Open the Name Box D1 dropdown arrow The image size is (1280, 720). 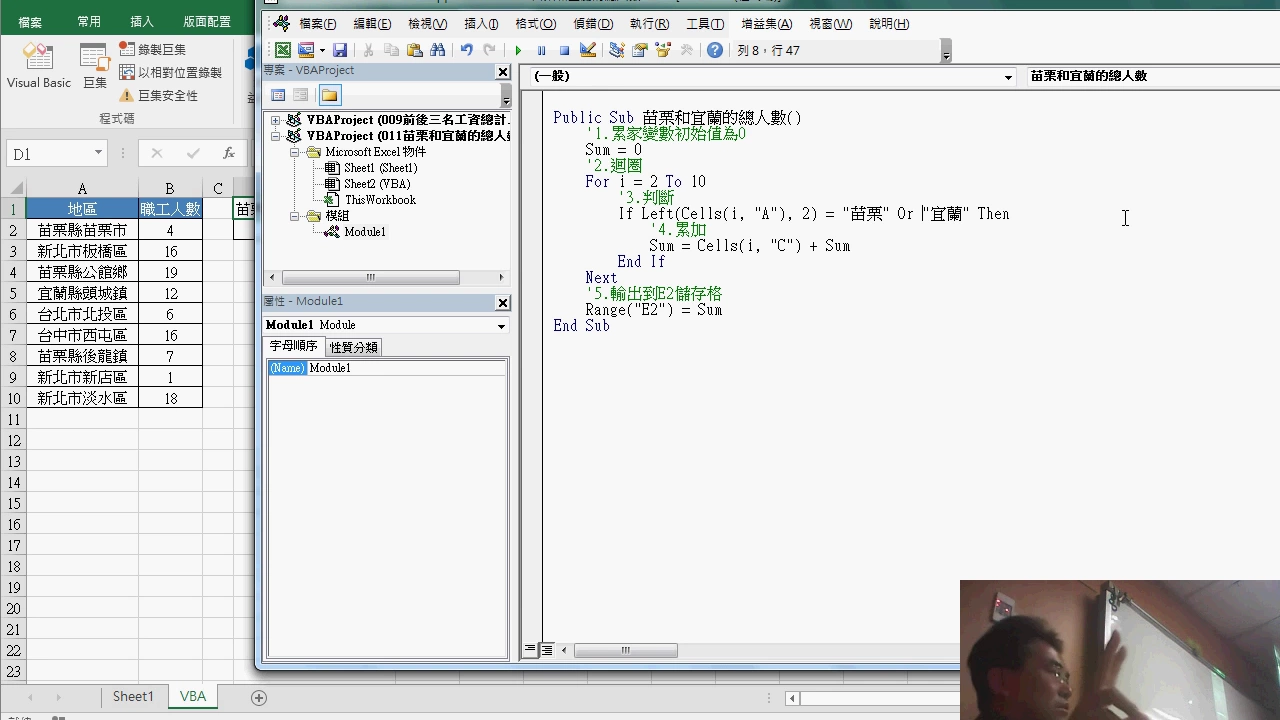click(98, 153)
